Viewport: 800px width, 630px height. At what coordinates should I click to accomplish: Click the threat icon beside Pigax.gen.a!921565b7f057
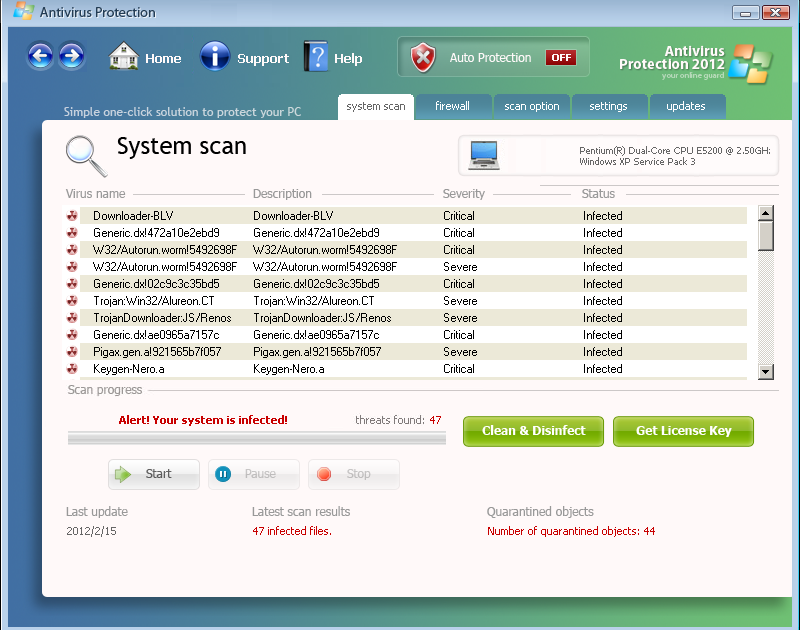point(72,351)
